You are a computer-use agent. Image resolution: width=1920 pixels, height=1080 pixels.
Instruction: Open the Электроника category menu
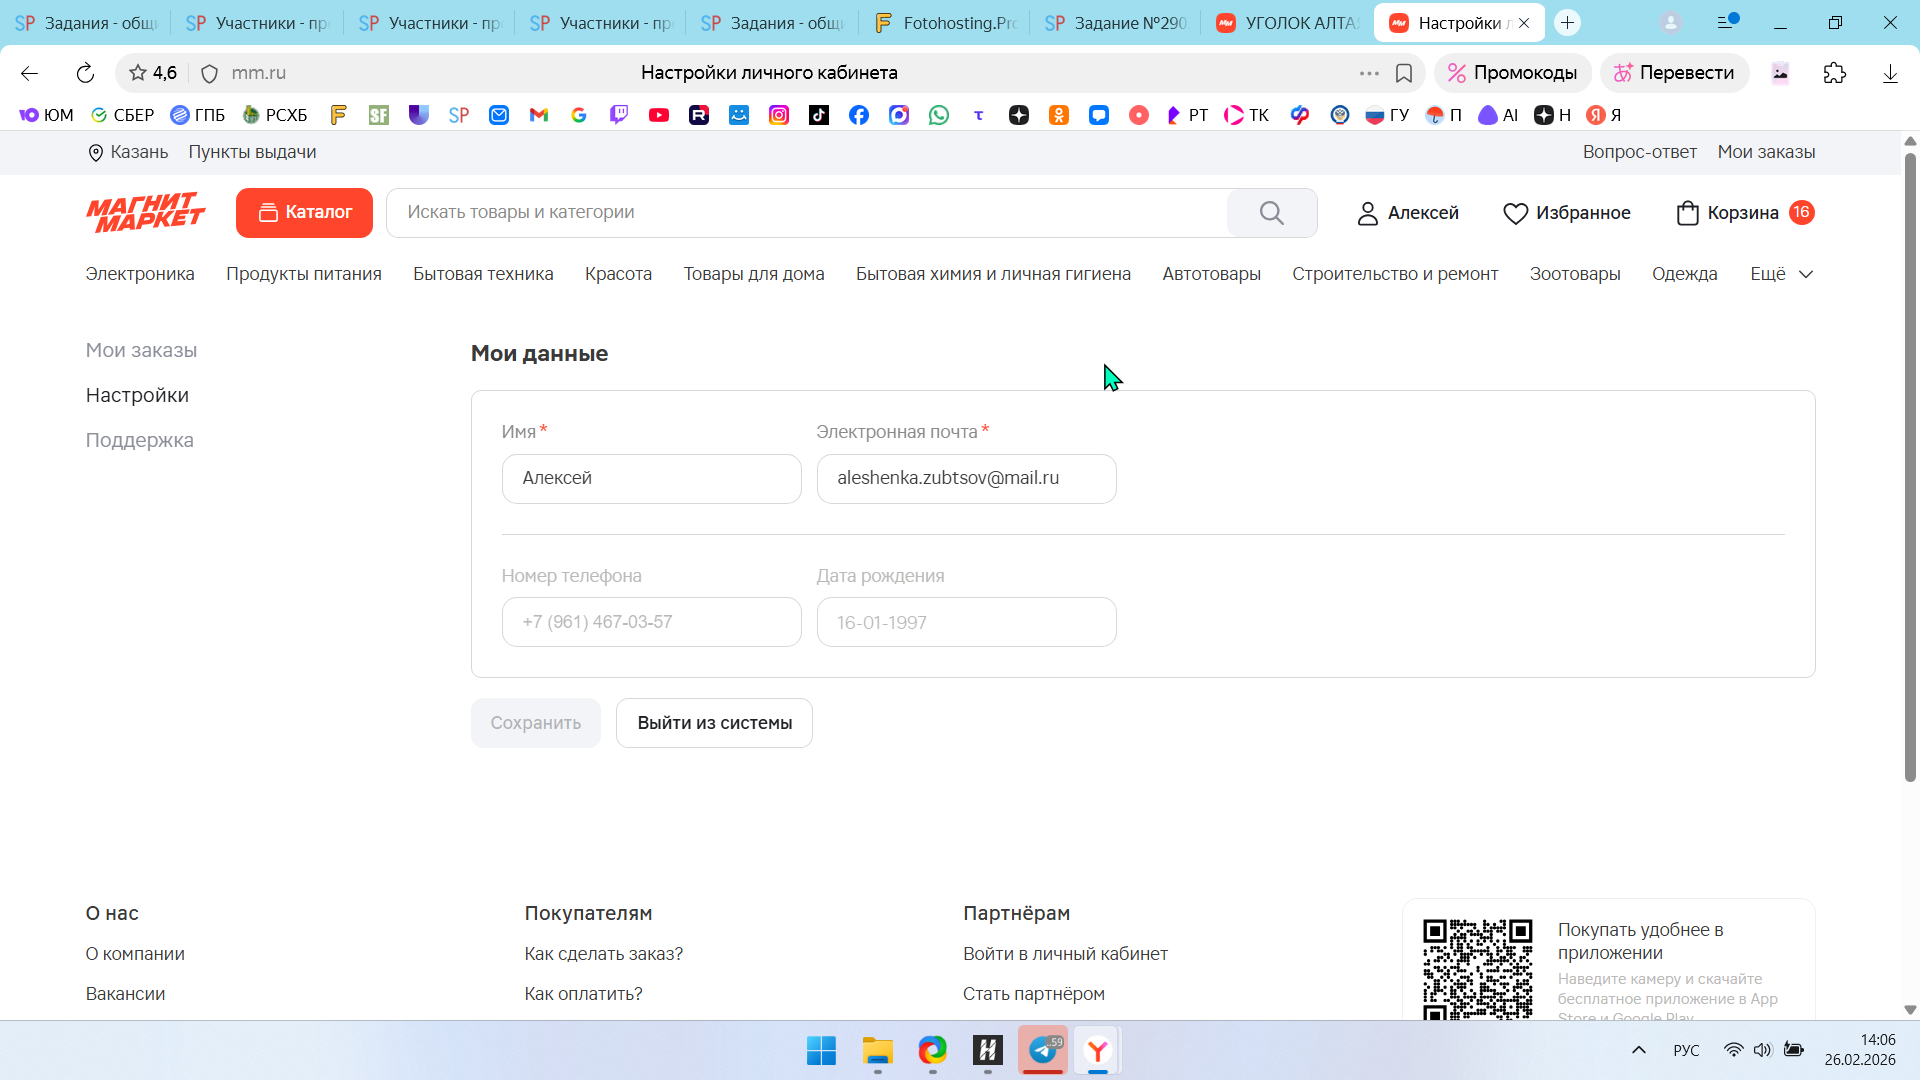click(140, 274)
